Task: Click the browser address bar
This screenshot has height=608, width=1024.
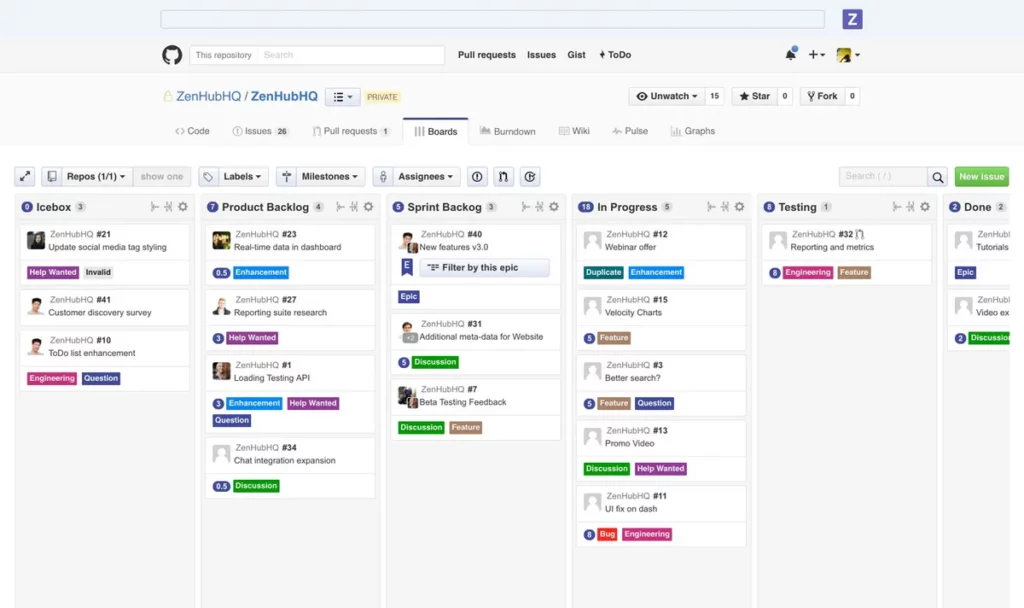Action: click(x=492, y=19)
